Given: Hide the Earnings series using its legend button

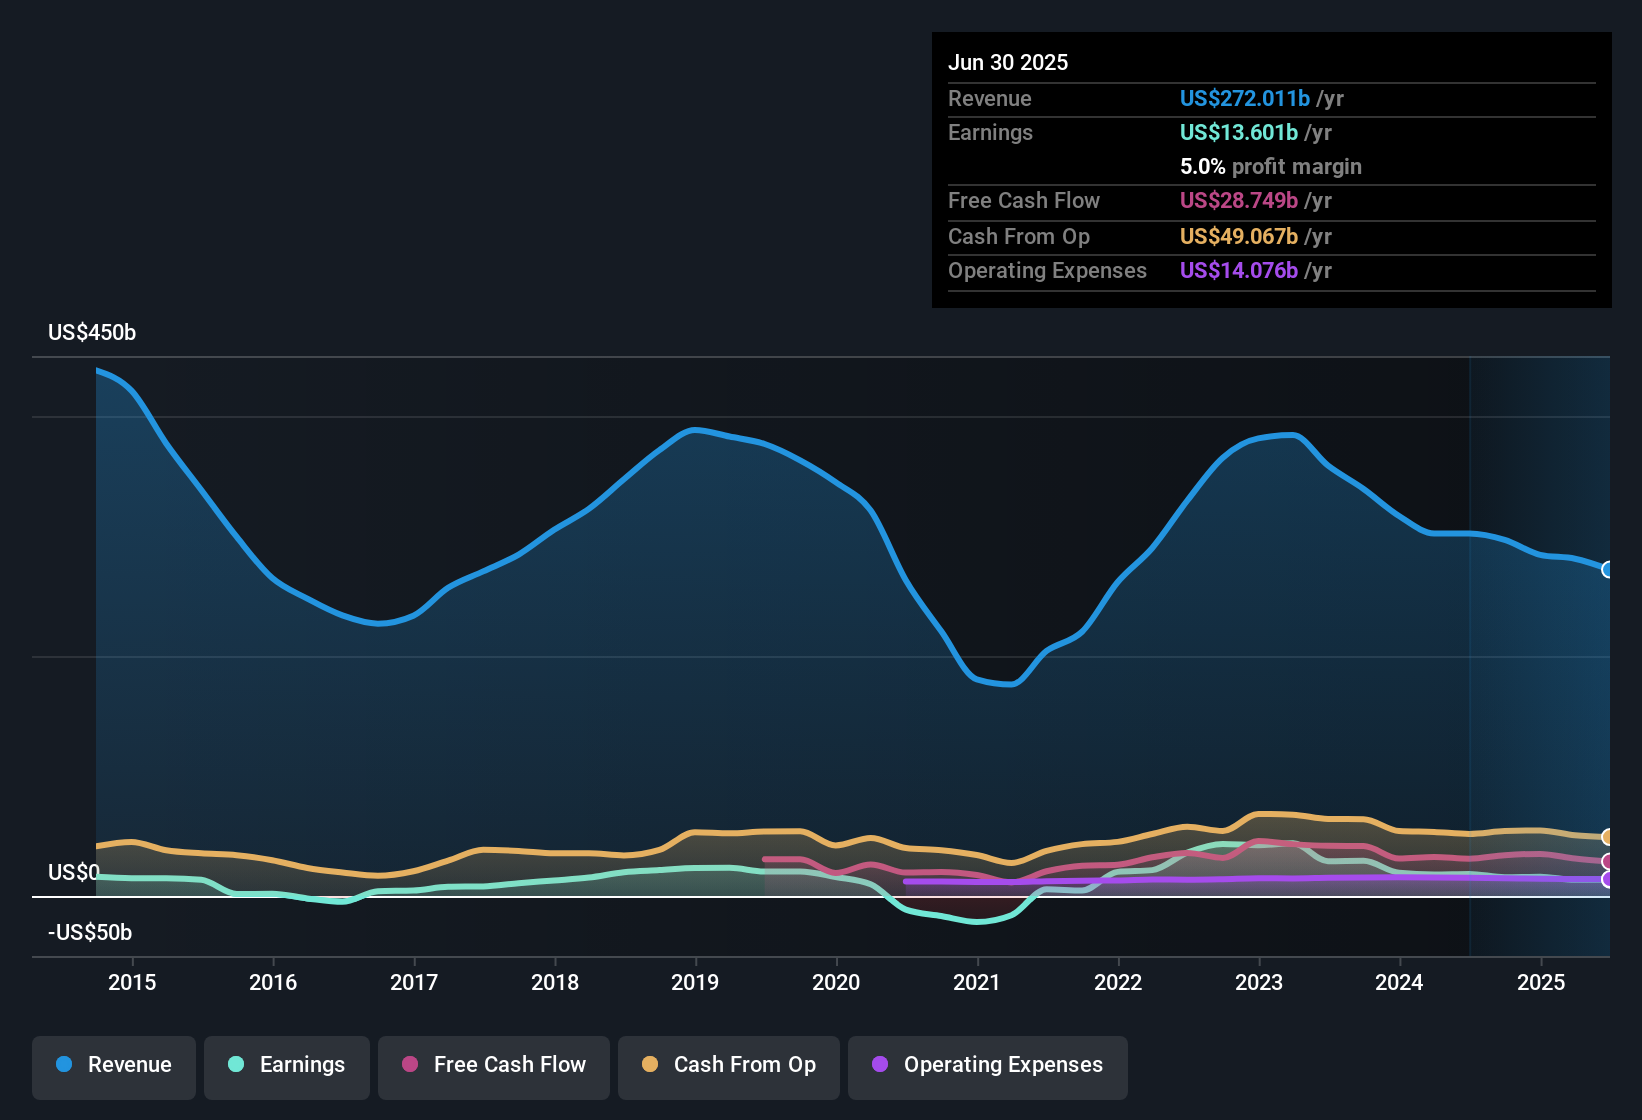Looking at the screenshot, I should tap(286, 1065).
